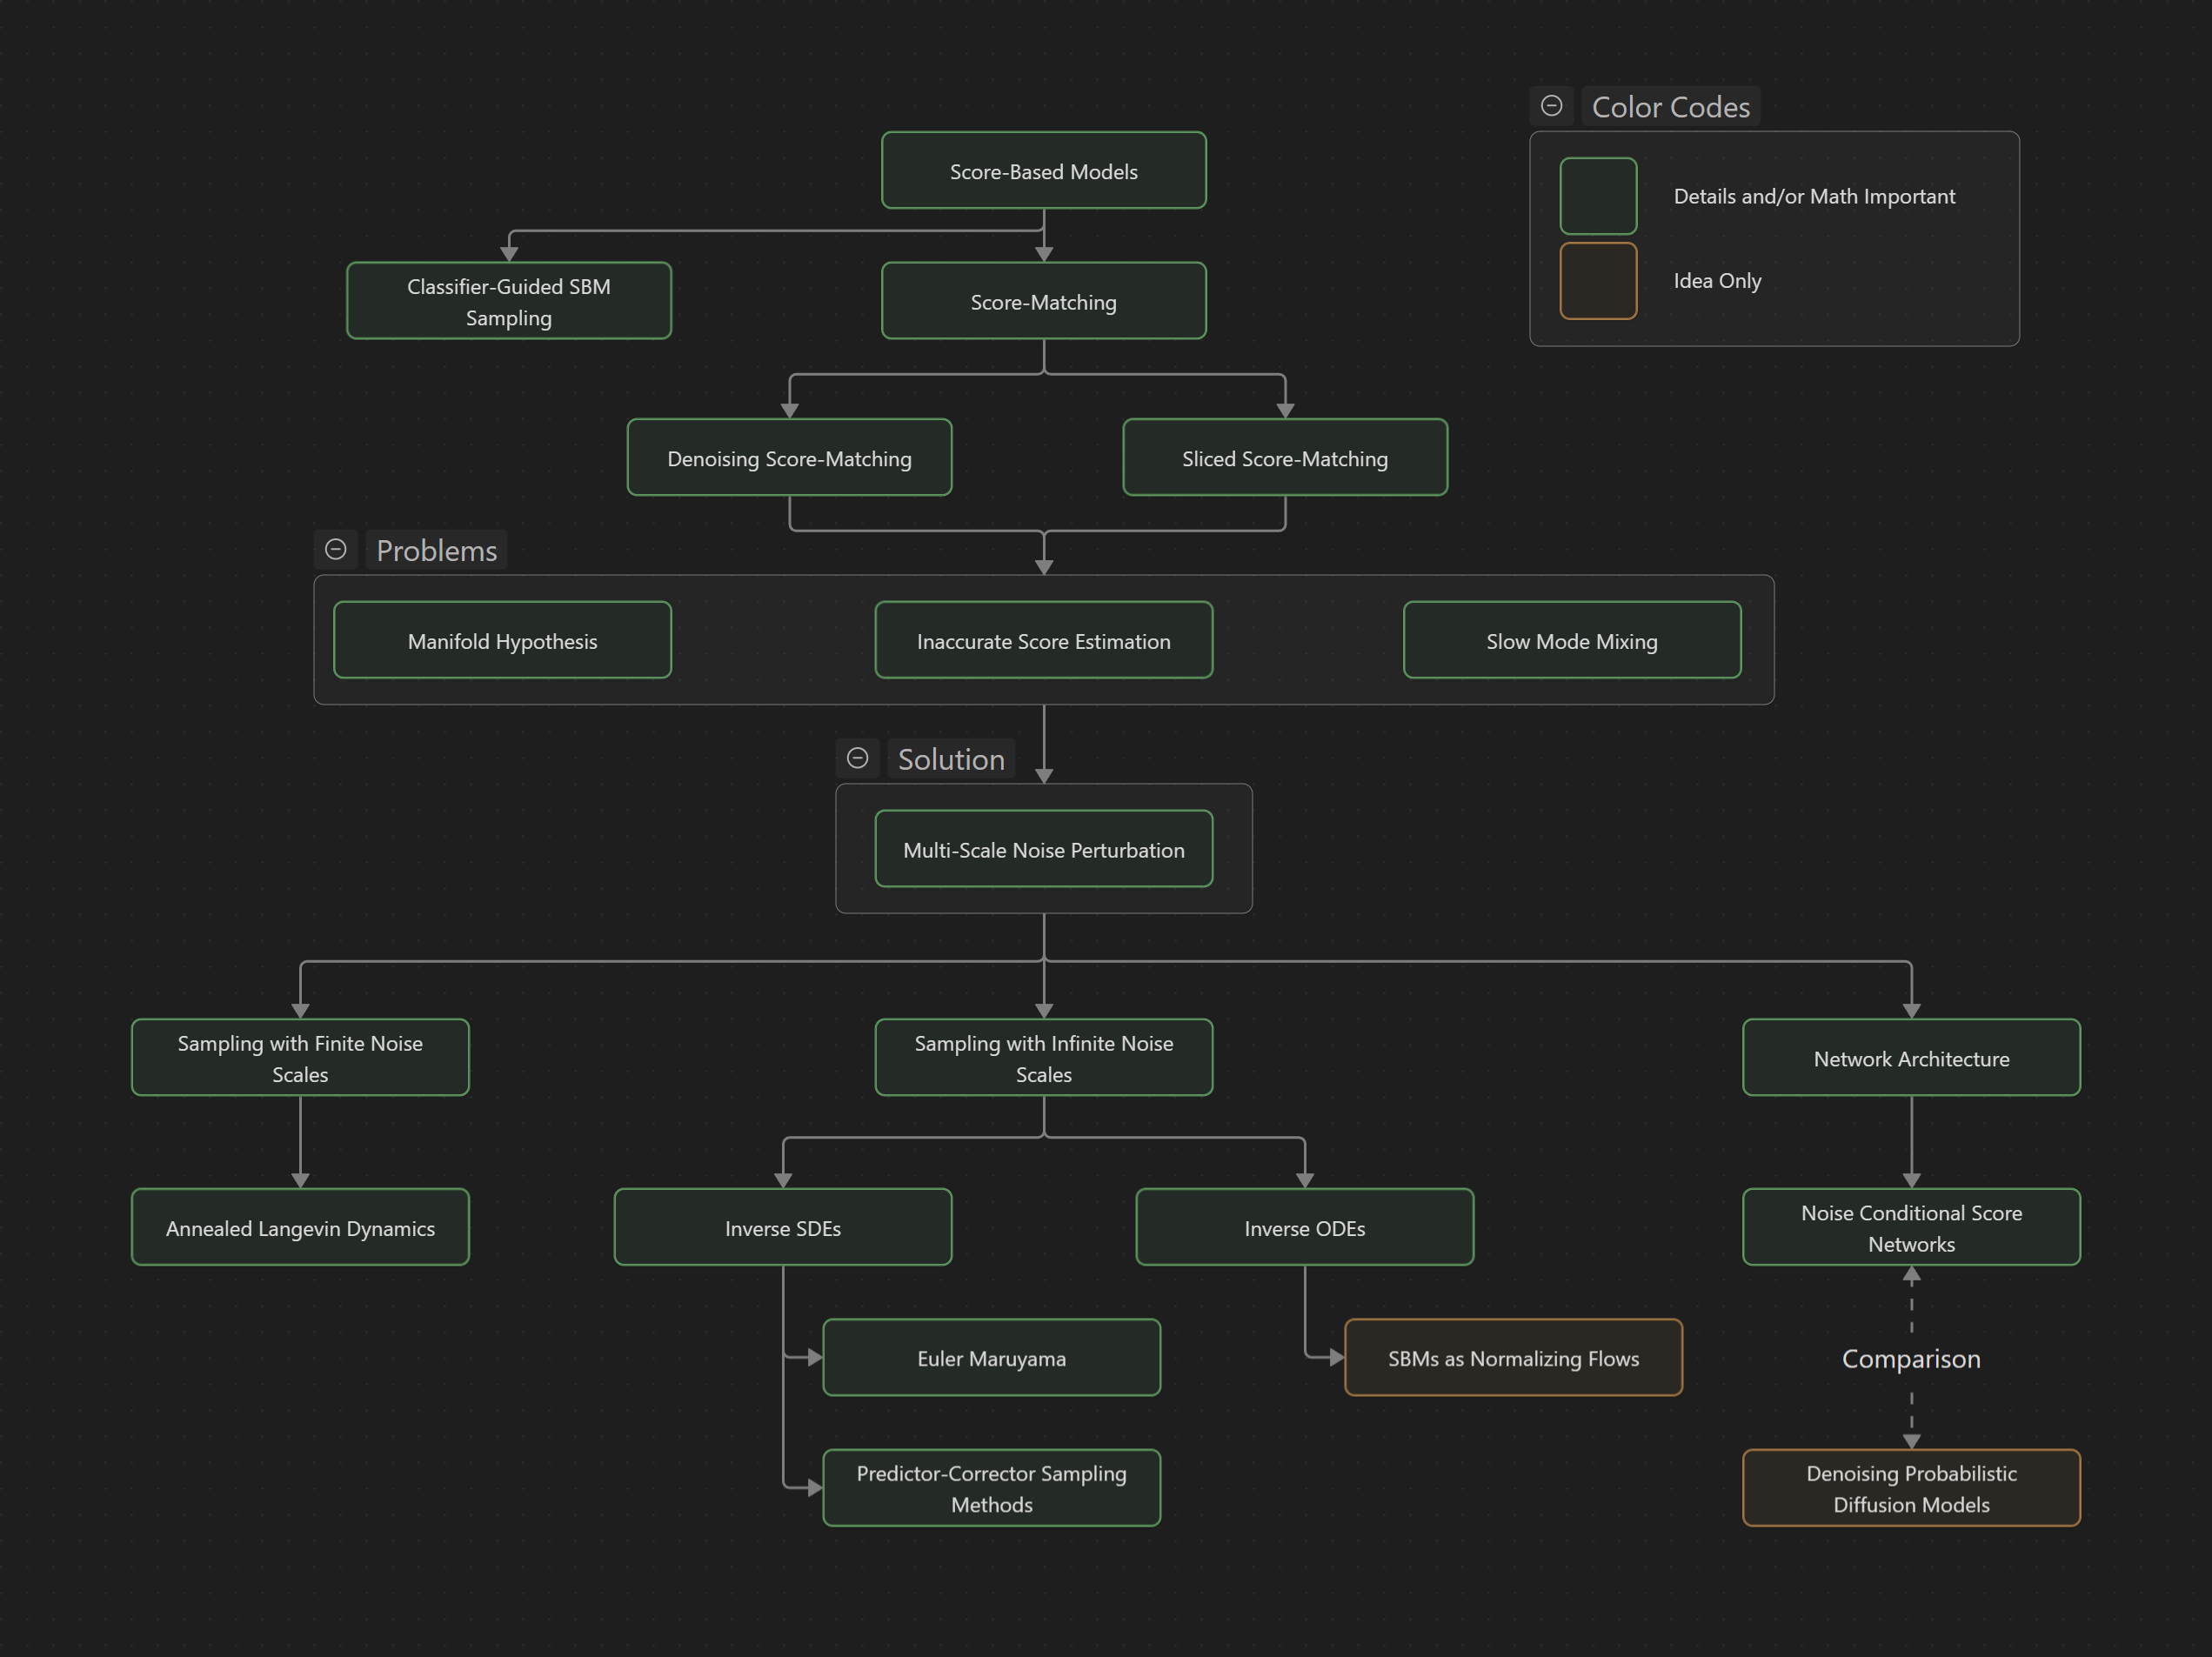The image size is (2212, 1657).
Task: Select the Score-Based Models node
Action: pyautogui.click(x=1043, y=171)
